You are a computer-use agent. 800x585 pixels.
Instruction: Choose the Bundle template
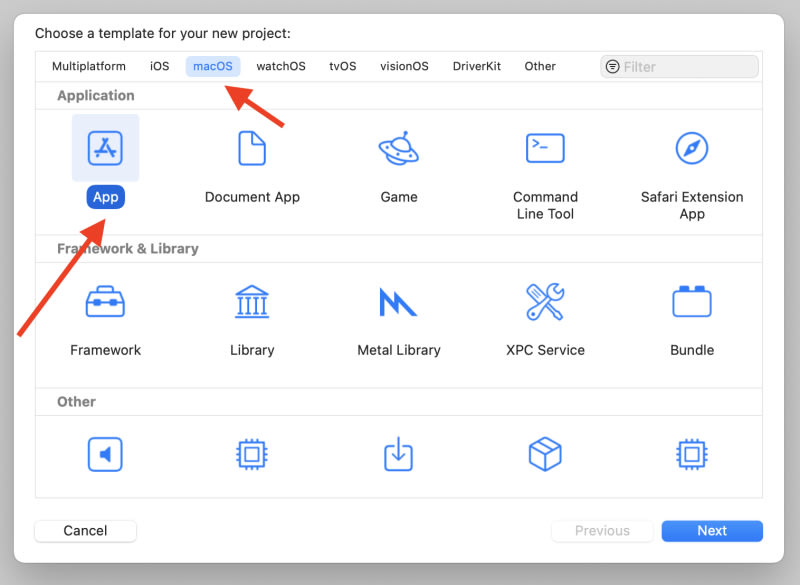click(692, 302)
